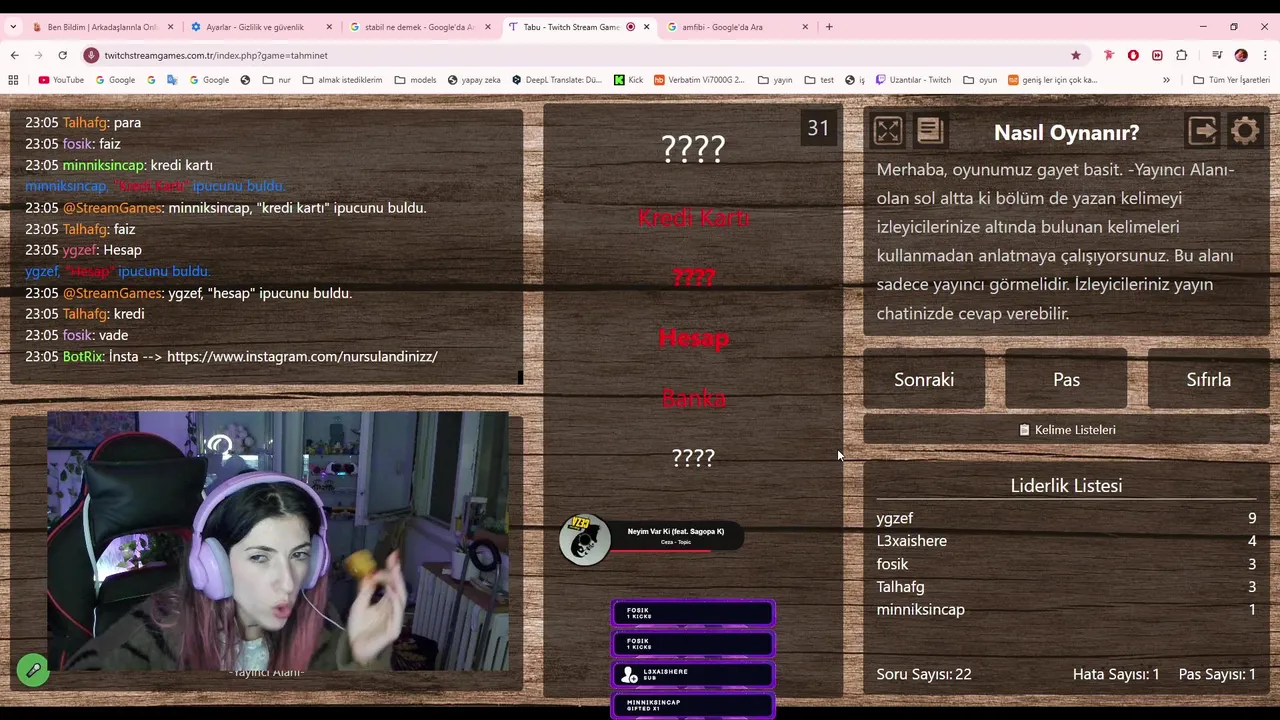Open the yapay zeka bookmark
Viewport: 1280px width, 720px height.
(x=474, y=80)
